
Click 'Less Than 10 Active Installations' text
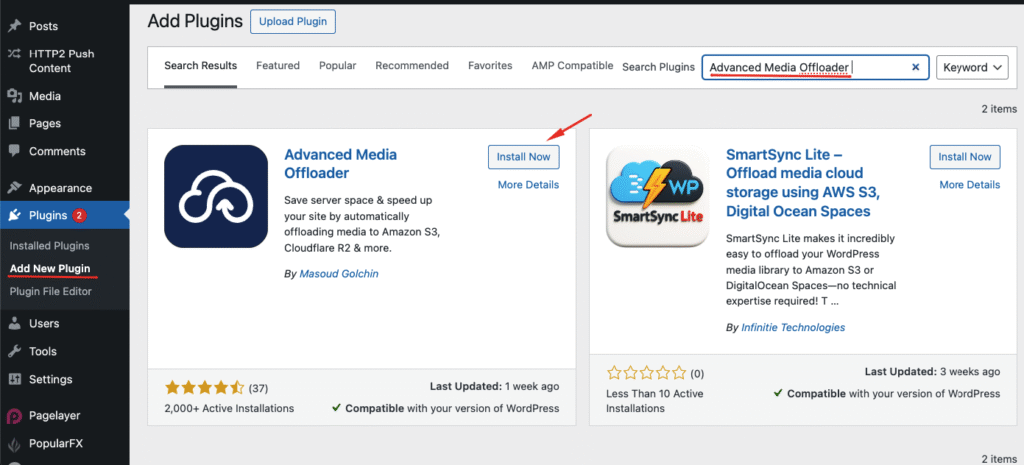click(x=654, y=401)
